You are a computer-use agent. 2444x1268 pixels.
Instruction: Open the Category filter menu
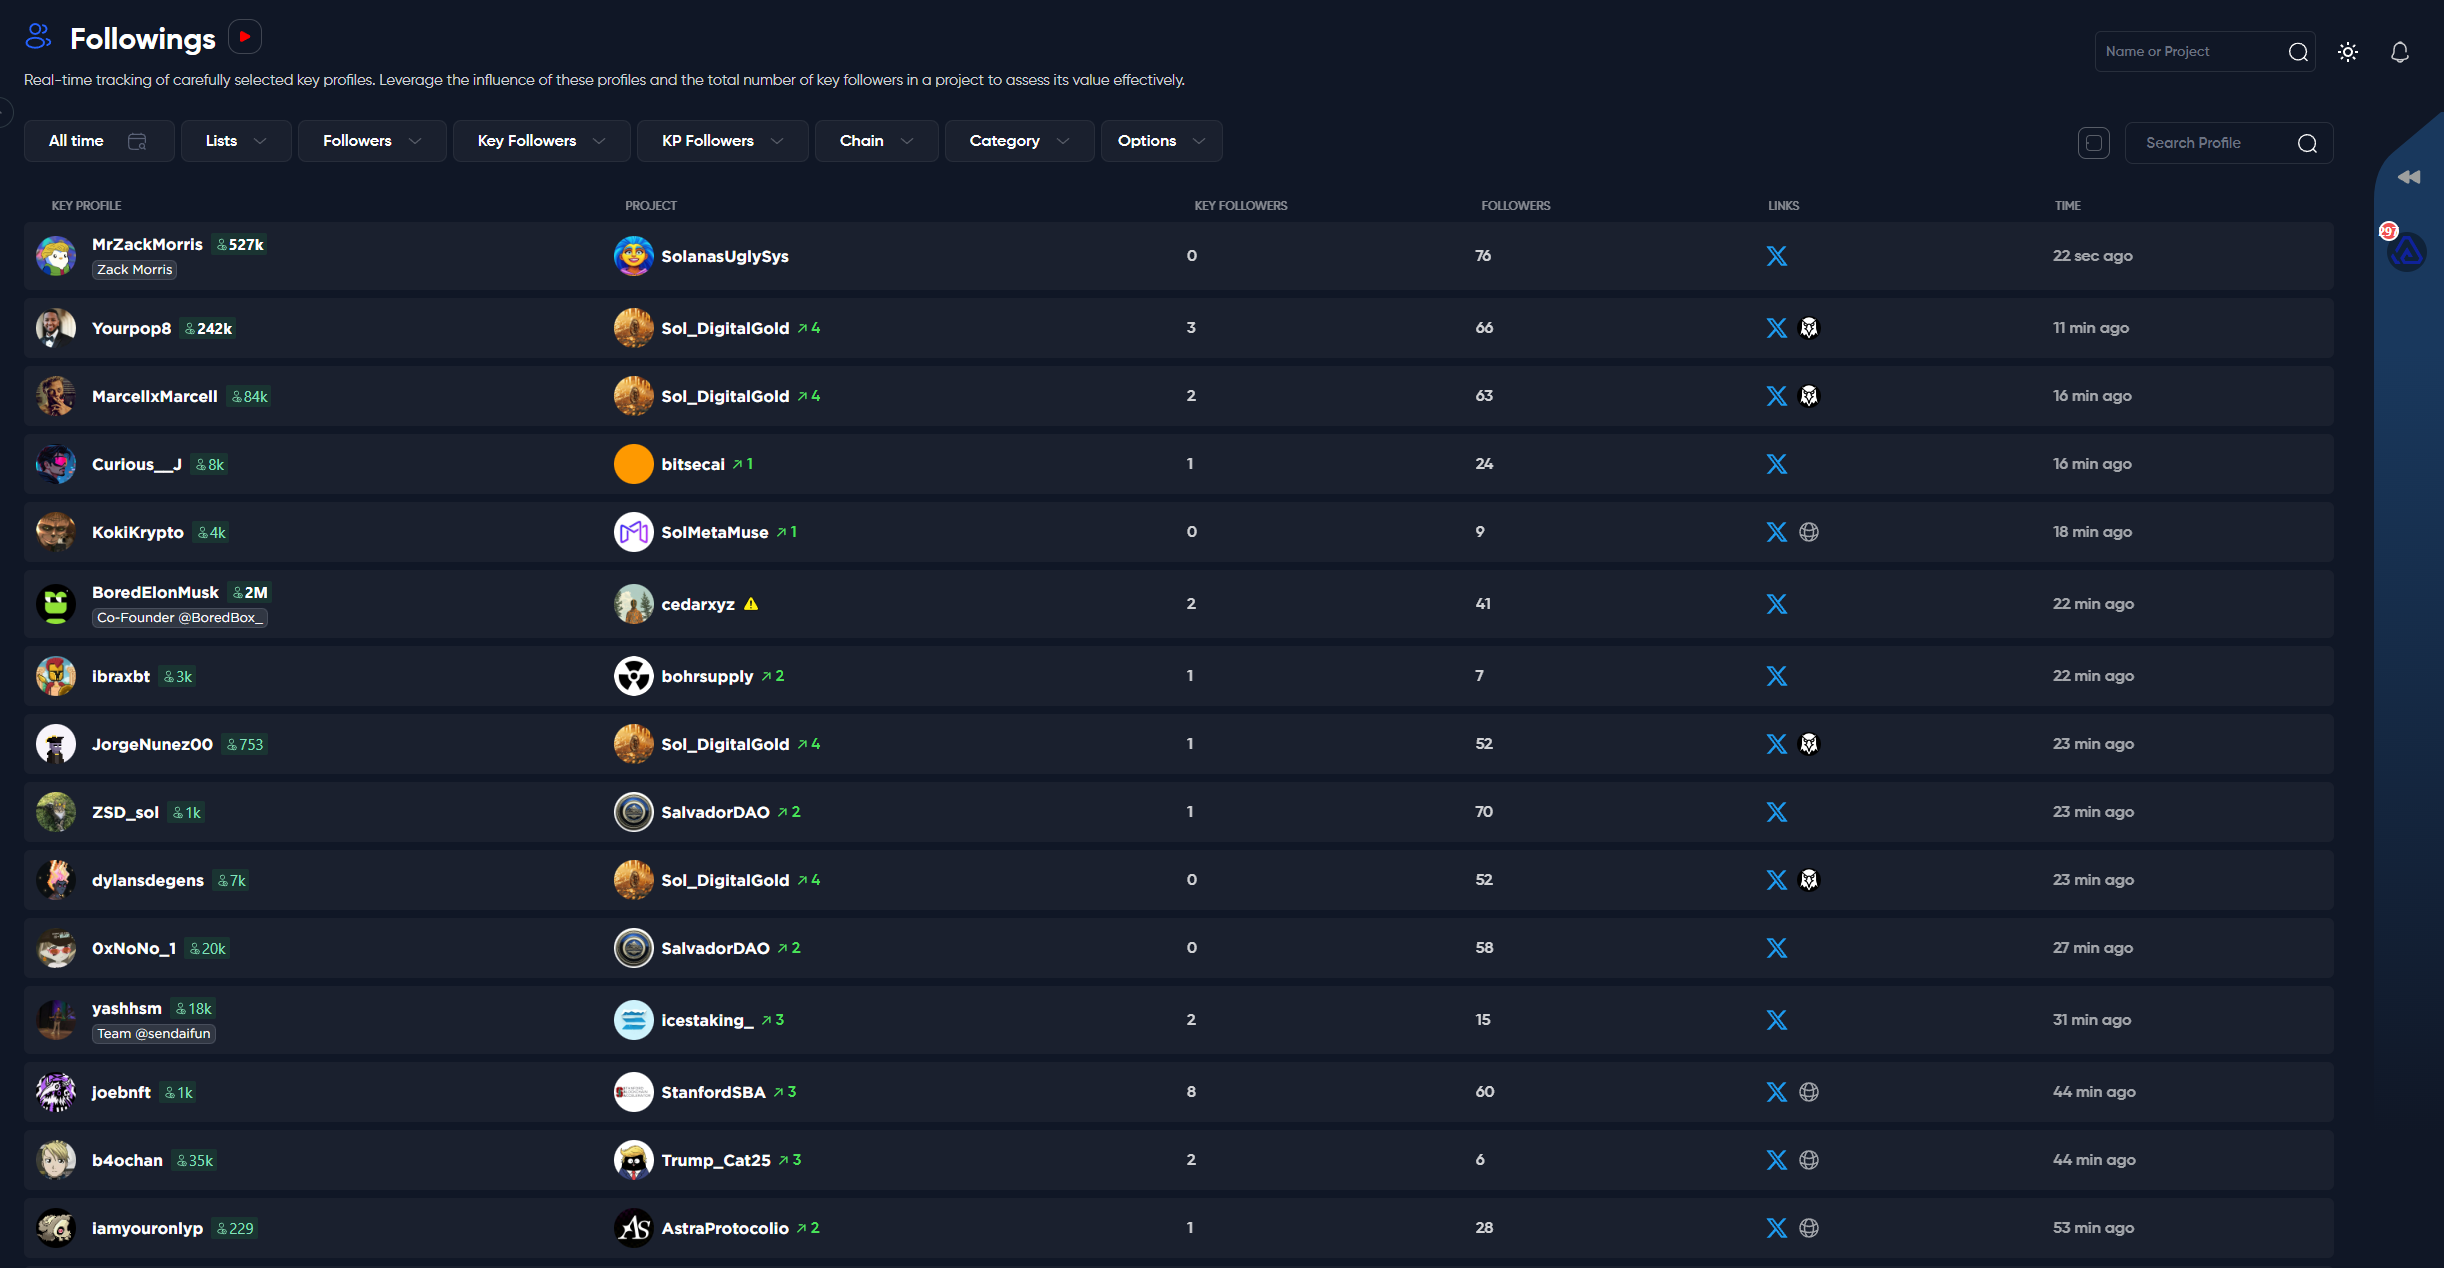1018,141
